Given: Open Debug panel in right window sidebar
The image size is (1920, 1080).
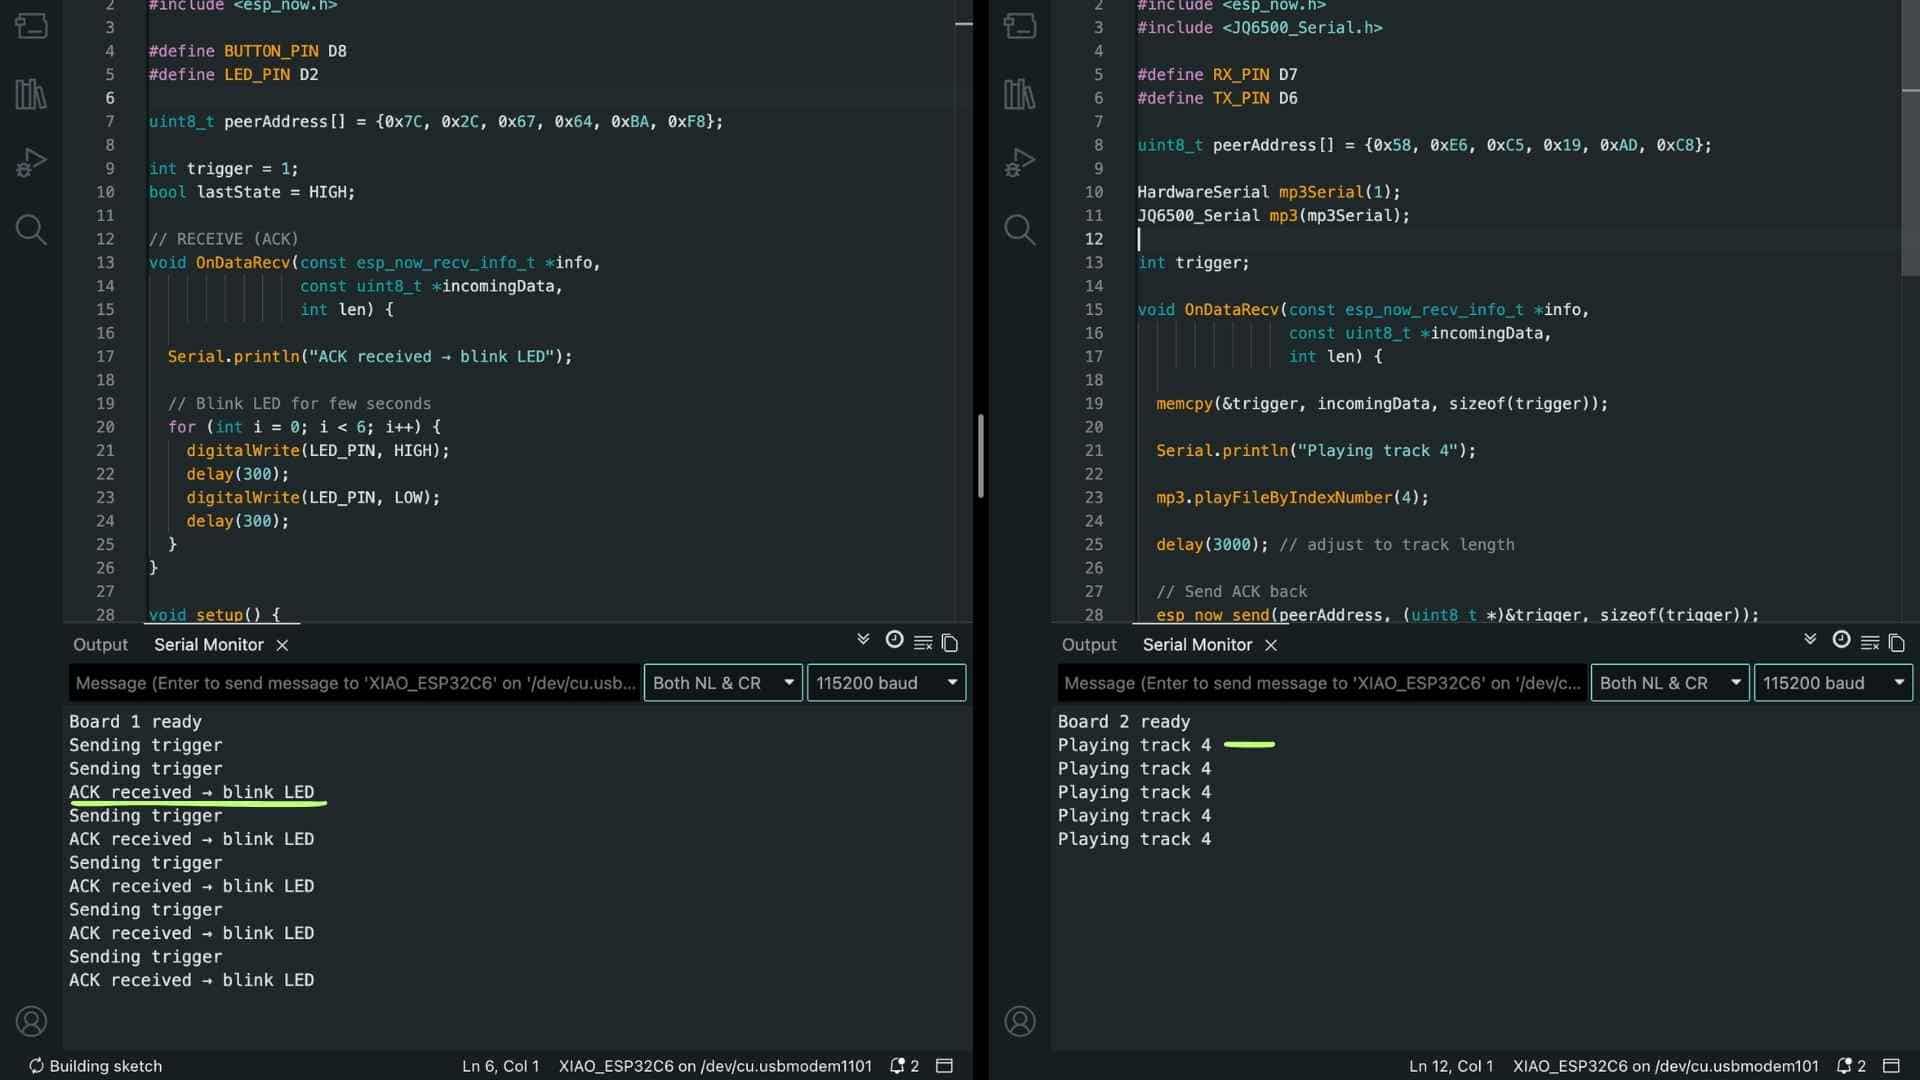Looking at the screenshot, I should [1019, 162].
